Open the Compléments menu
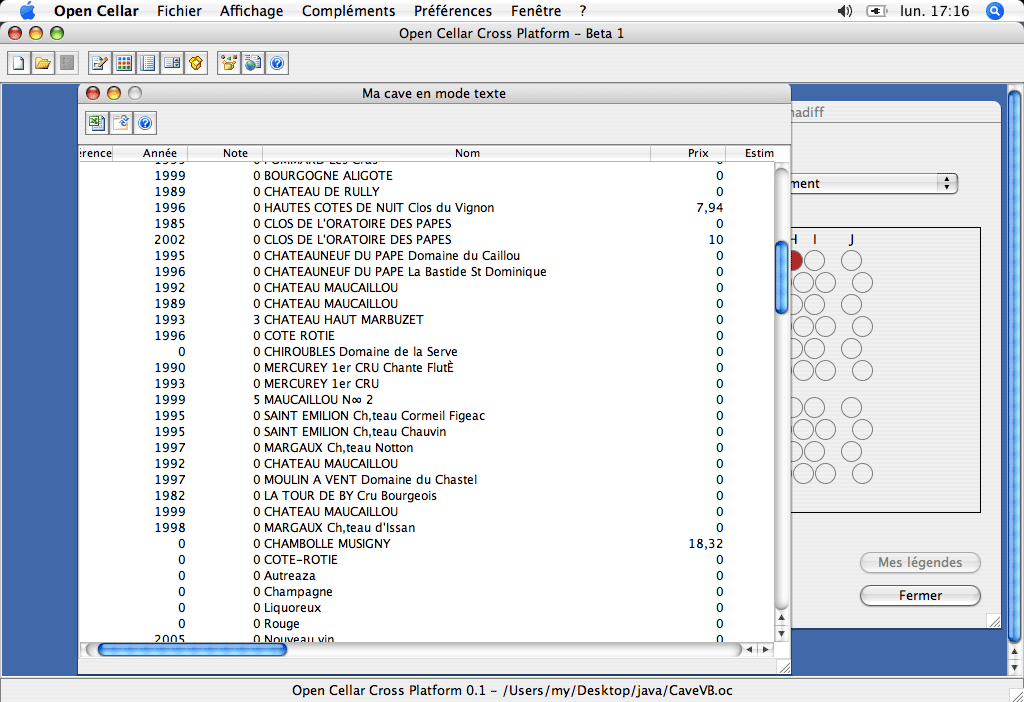 tap(348, 11)
